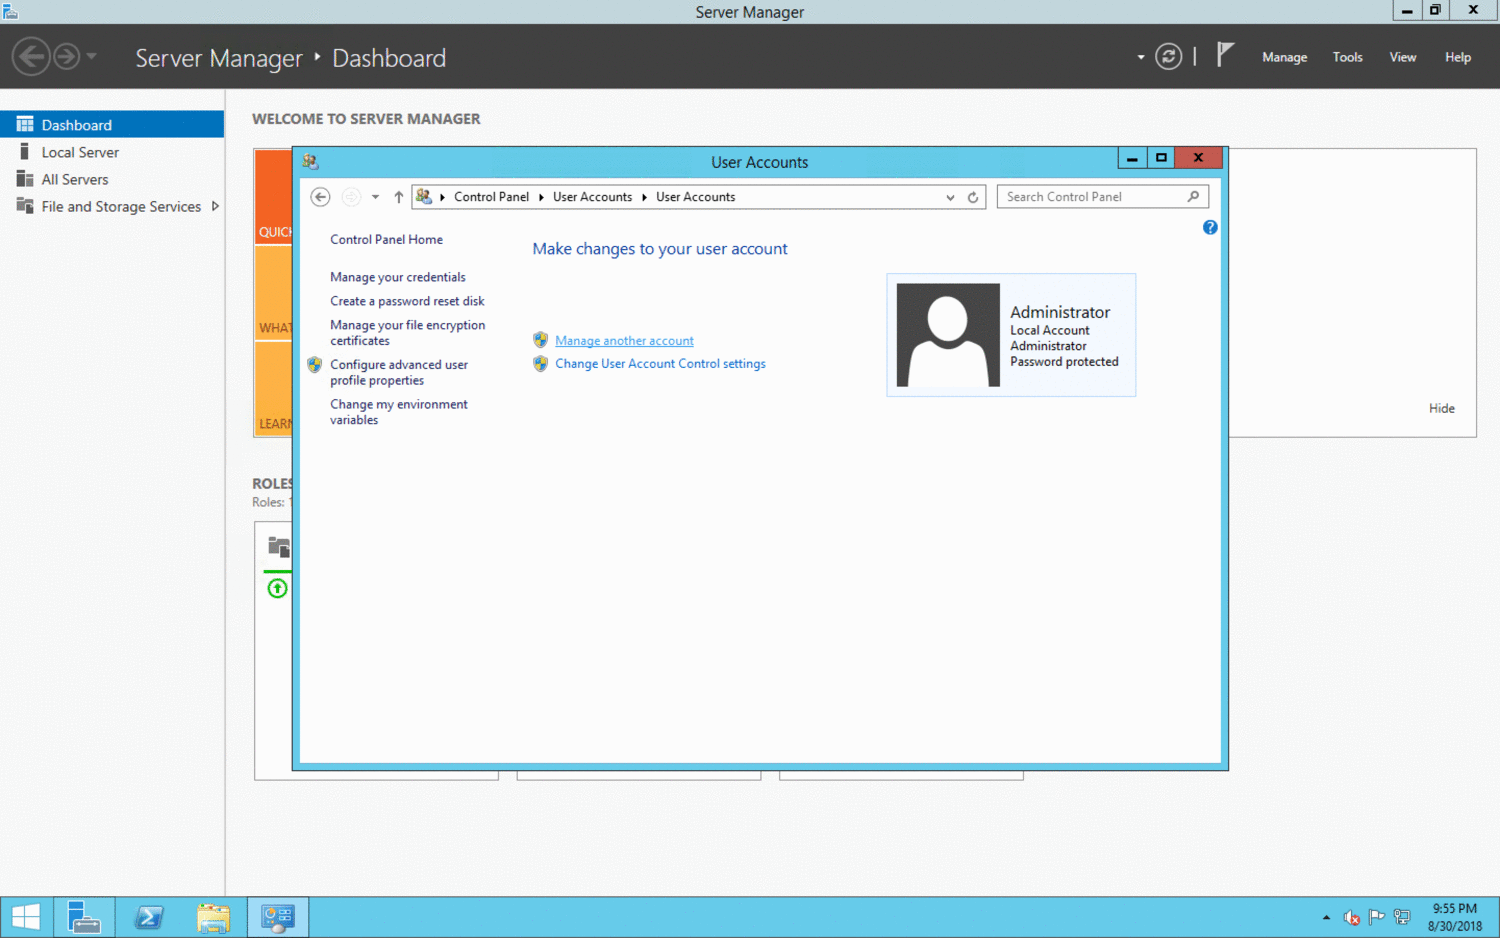Launch PowerShell from taskbar
1500x938 pixels.
(x=149, y=917)
